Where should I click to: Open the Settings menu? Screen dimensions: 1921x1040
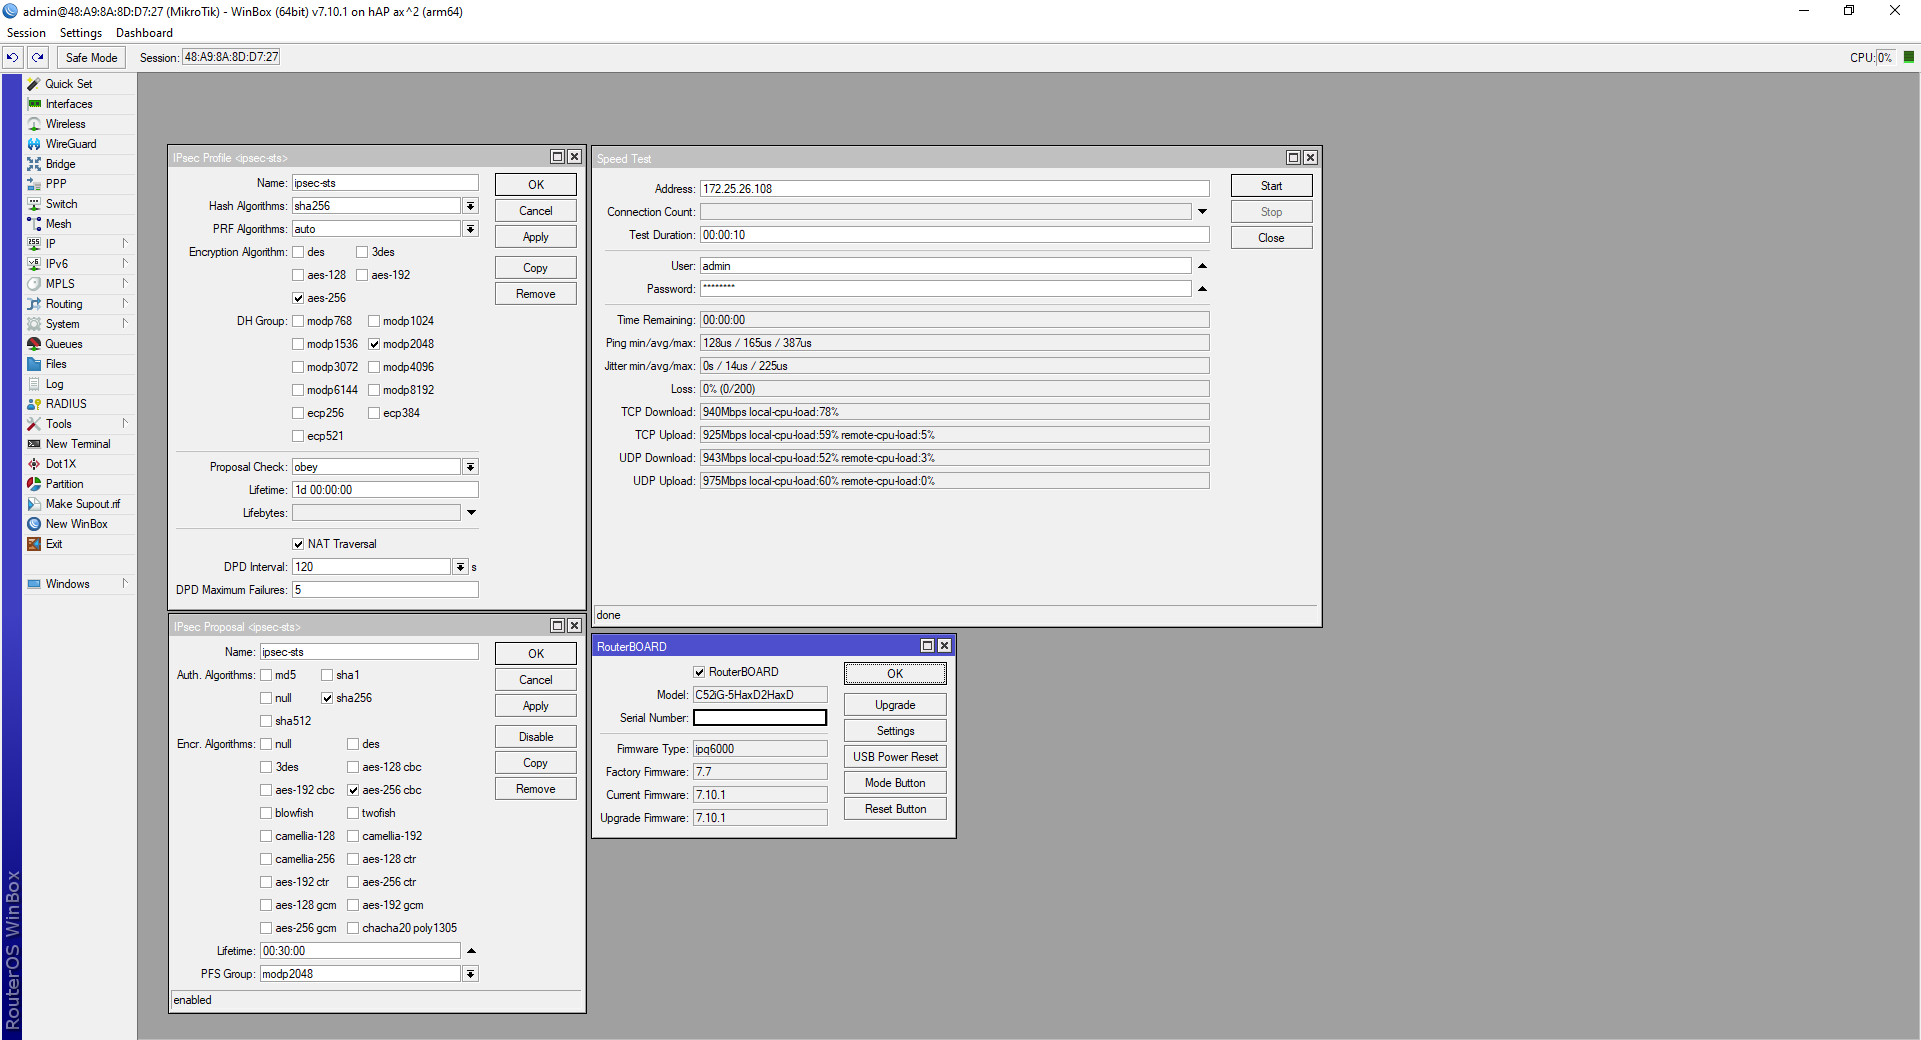coord(80,33)
